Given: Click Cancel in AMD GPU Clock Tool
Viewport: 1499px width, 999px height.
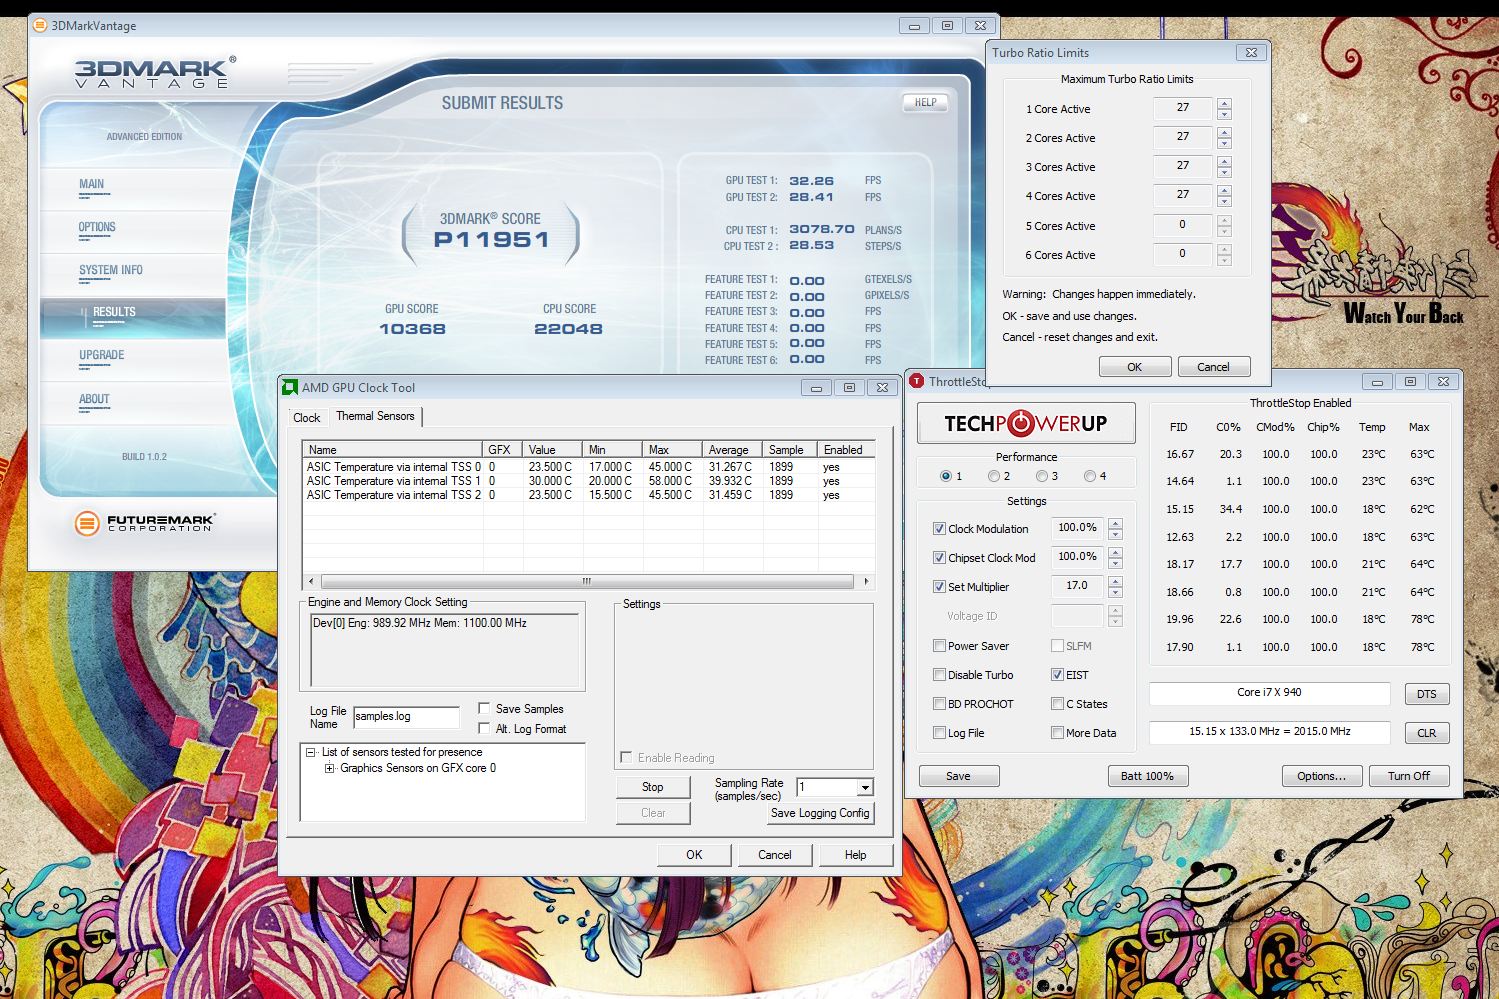Looking at the screenshot, I should [x=774, y=855].
